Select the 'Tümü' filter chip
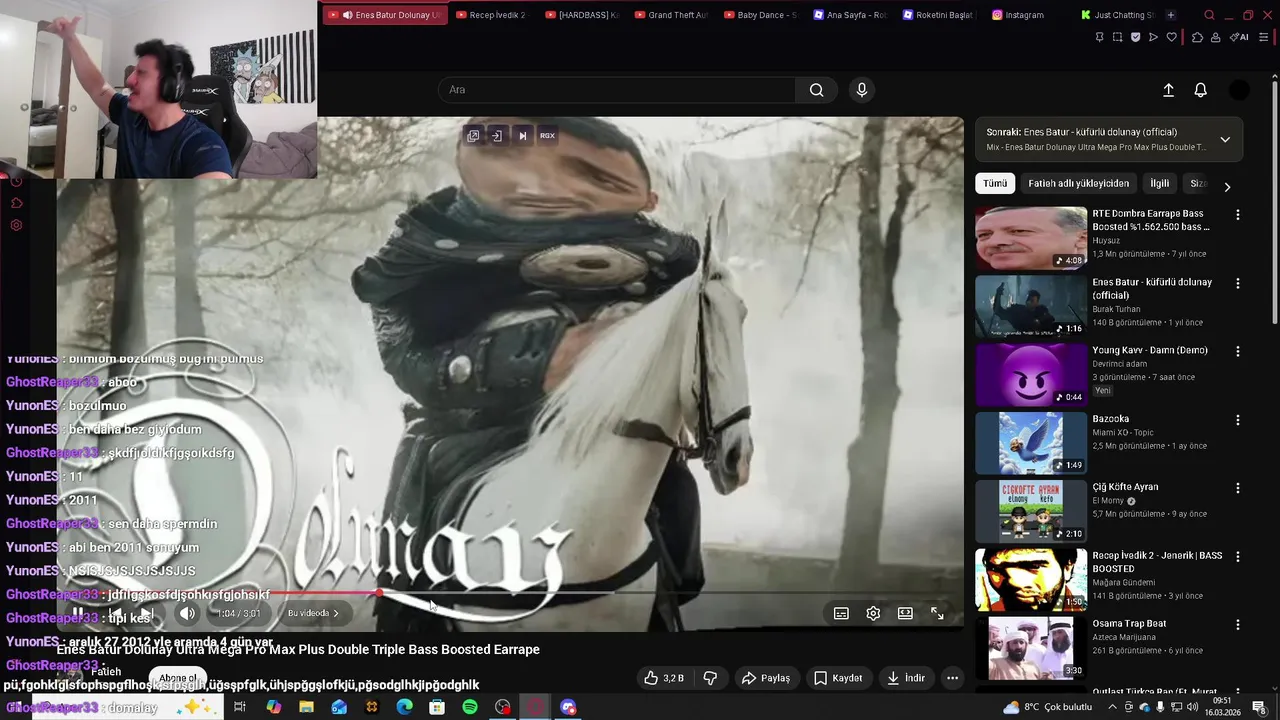1280x720 pixels. [x=995, y=184]
